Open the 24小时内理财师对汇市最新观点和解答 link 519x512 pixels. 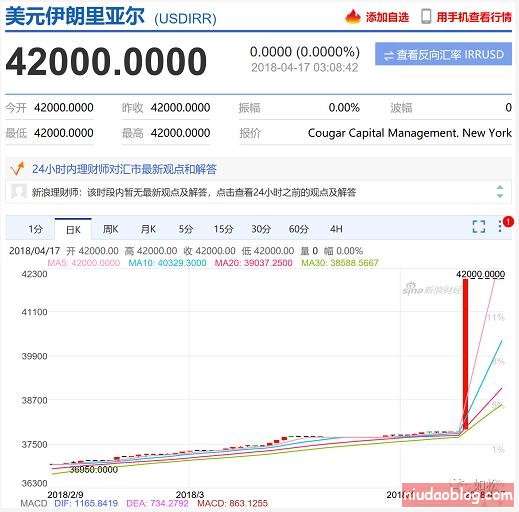tap(124, 169)
